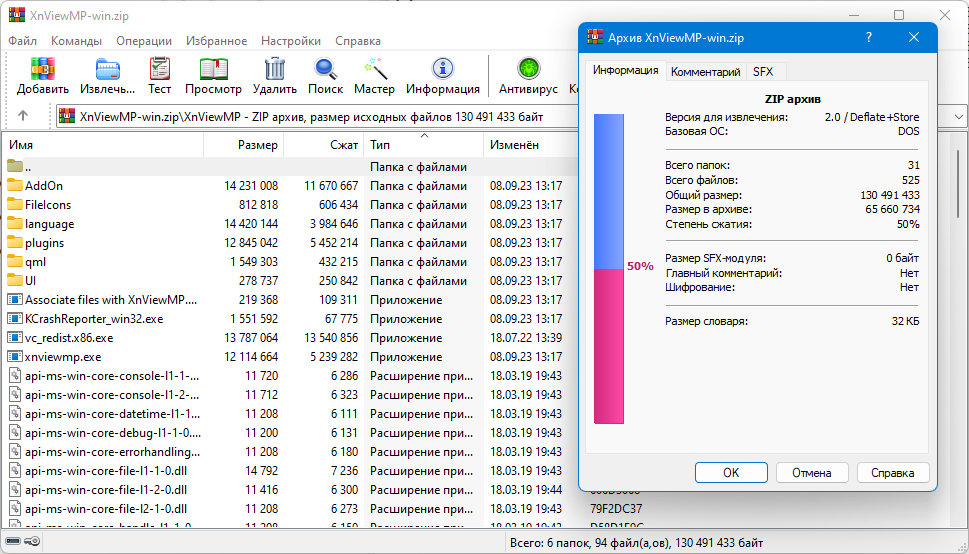Go up one folder with the arrow button
Image resolution: width=969 pixels, height=554 pixels.
coord(23,116)
